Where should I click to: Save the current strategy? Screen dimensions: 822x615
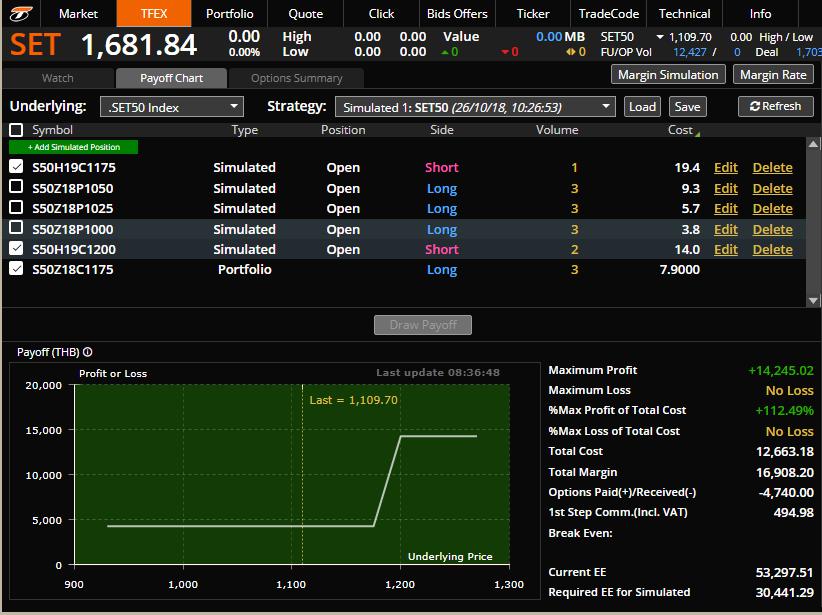pos(687,106)
